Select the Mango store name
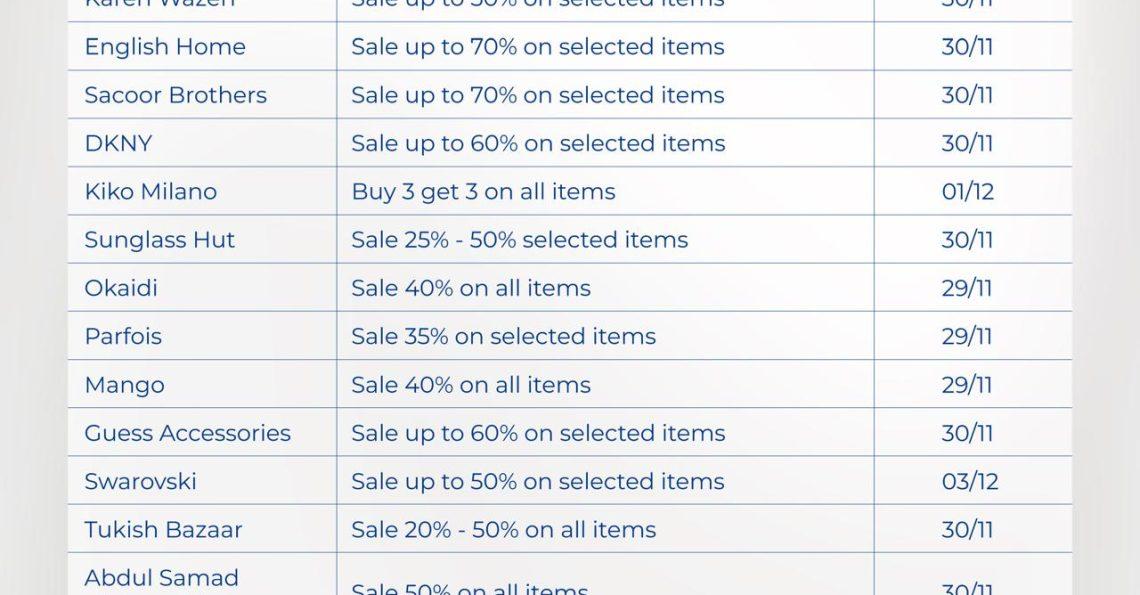1140x595 pixels. 124,385
